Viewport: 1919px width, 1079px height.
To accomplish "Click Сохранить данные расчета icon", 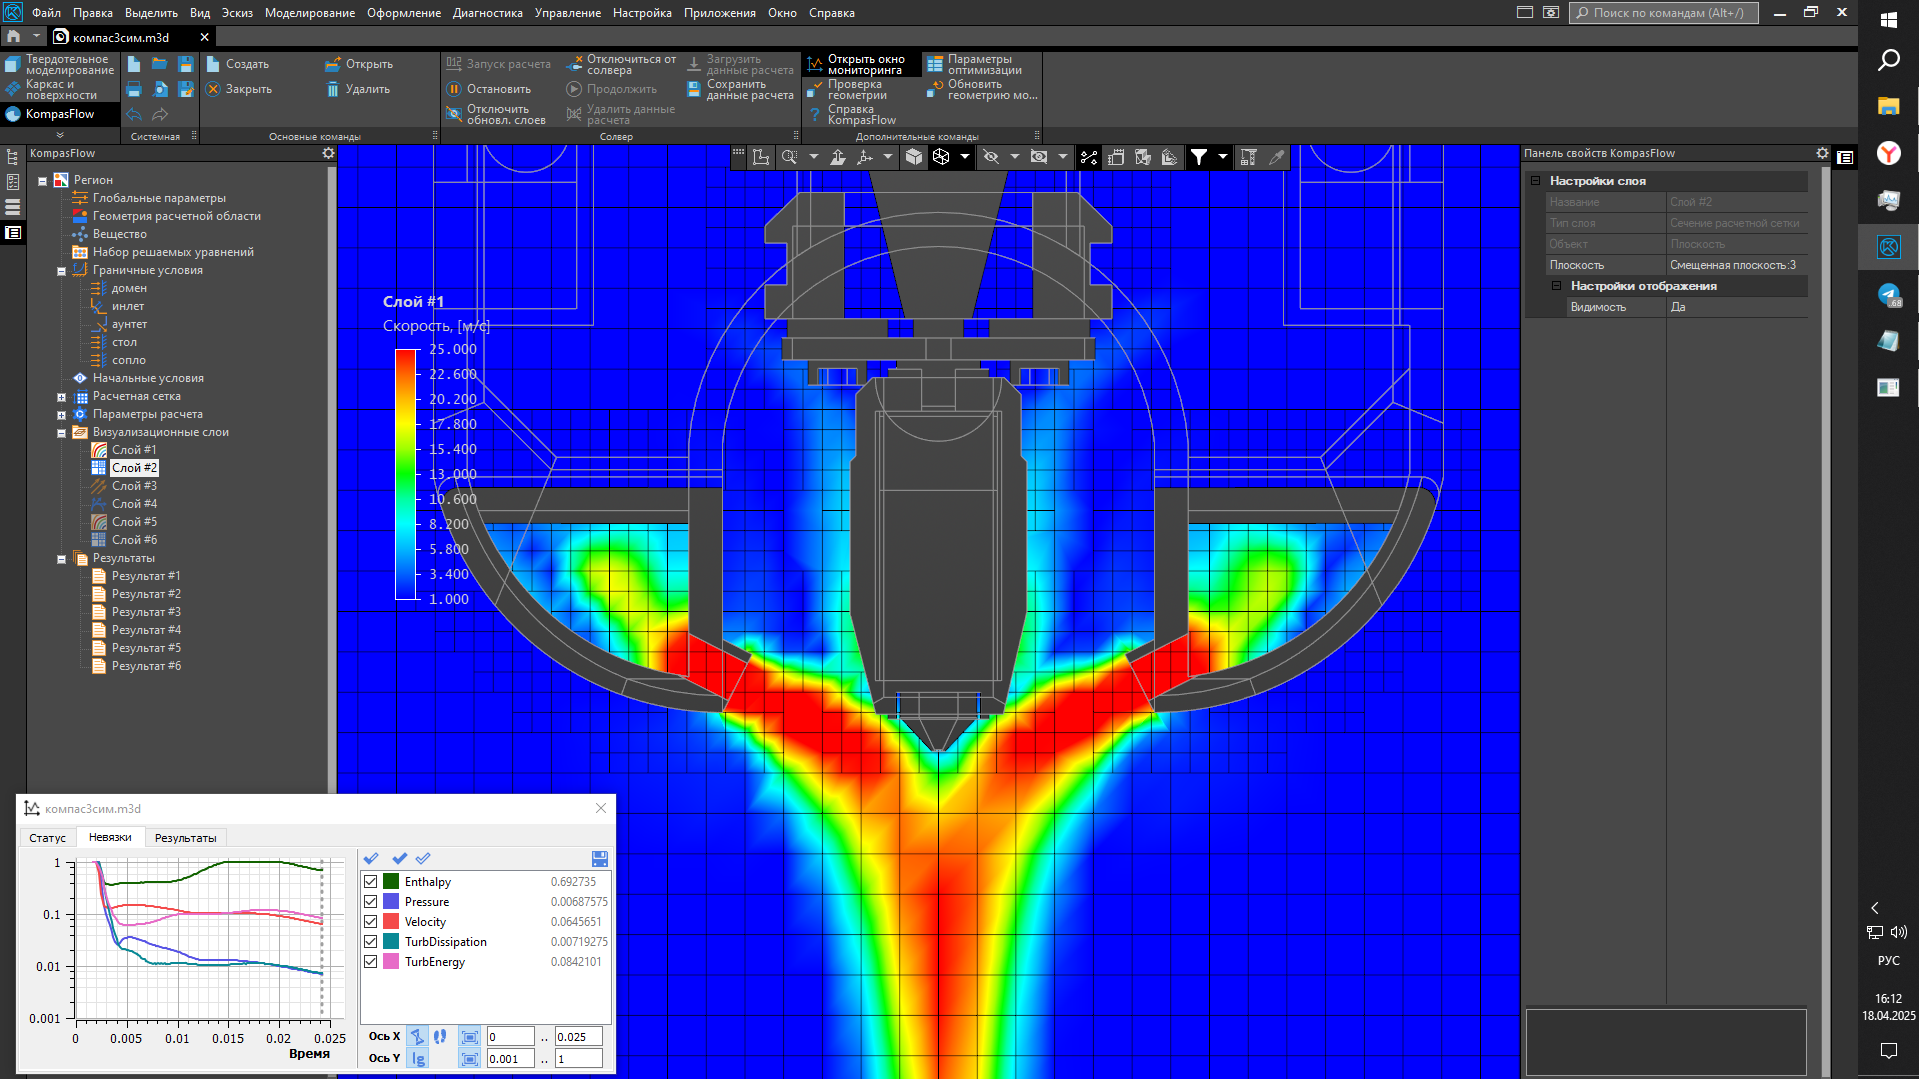I will coord(694,89).
